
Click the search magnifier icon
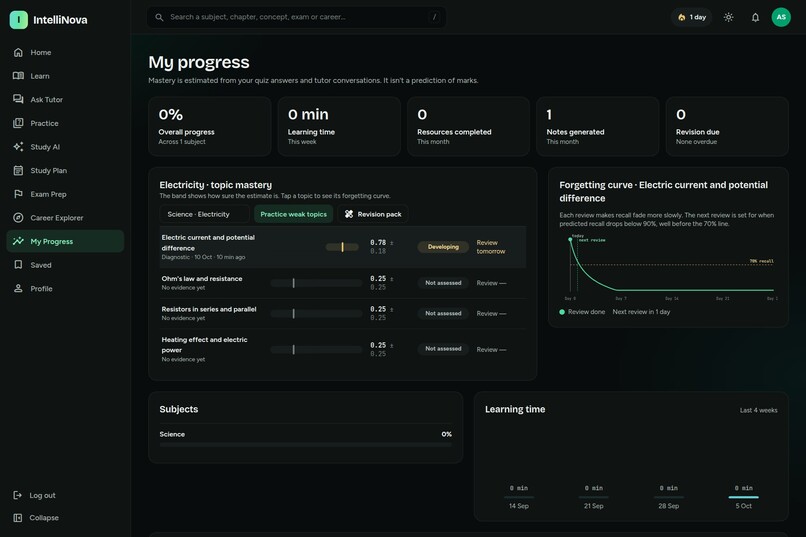pyautogui.click(x=159, y=17)
